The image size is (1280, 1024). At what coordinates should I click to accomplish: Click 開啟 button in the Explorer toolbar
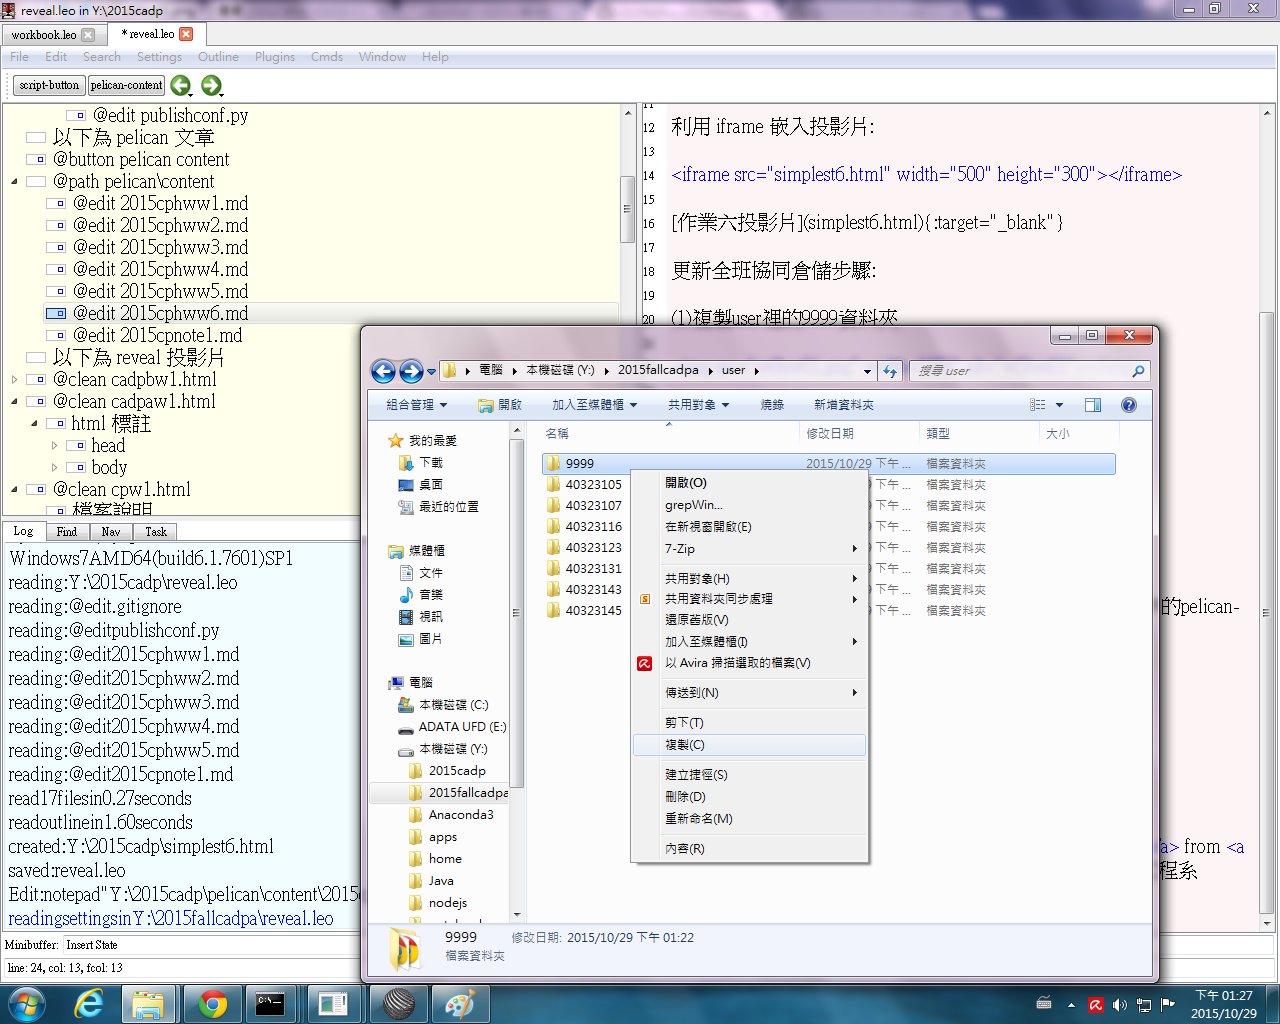(x=500, y=405)
